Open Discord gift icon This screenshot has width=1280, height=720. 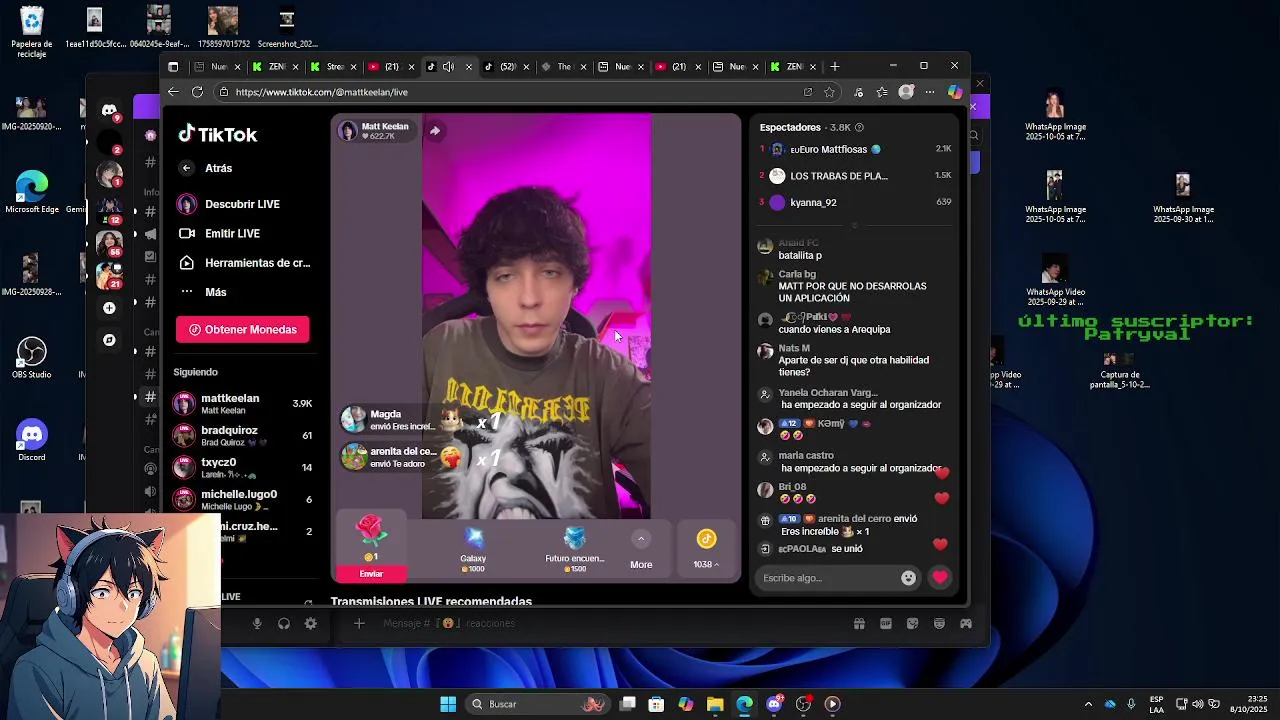(x=859, y=624)
